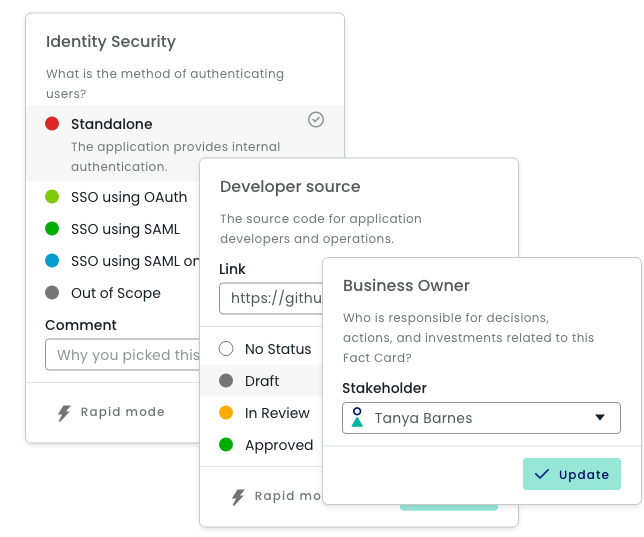Image resolution: width=644 pixels, height=537 pixels.
Task: Open the Tanya Barnes stakeholder combo box
Action: tap(481, 418)
